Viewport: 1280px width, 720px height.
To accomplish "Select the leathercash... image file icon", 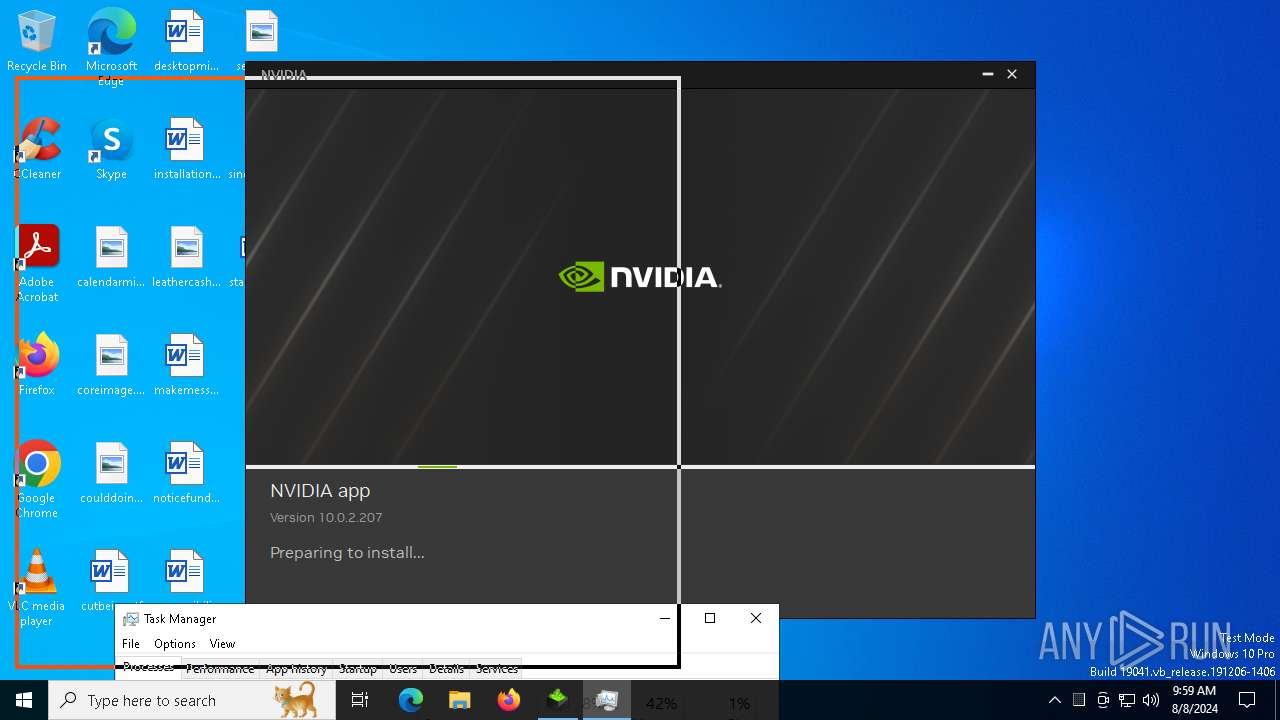I will point(186,258).
